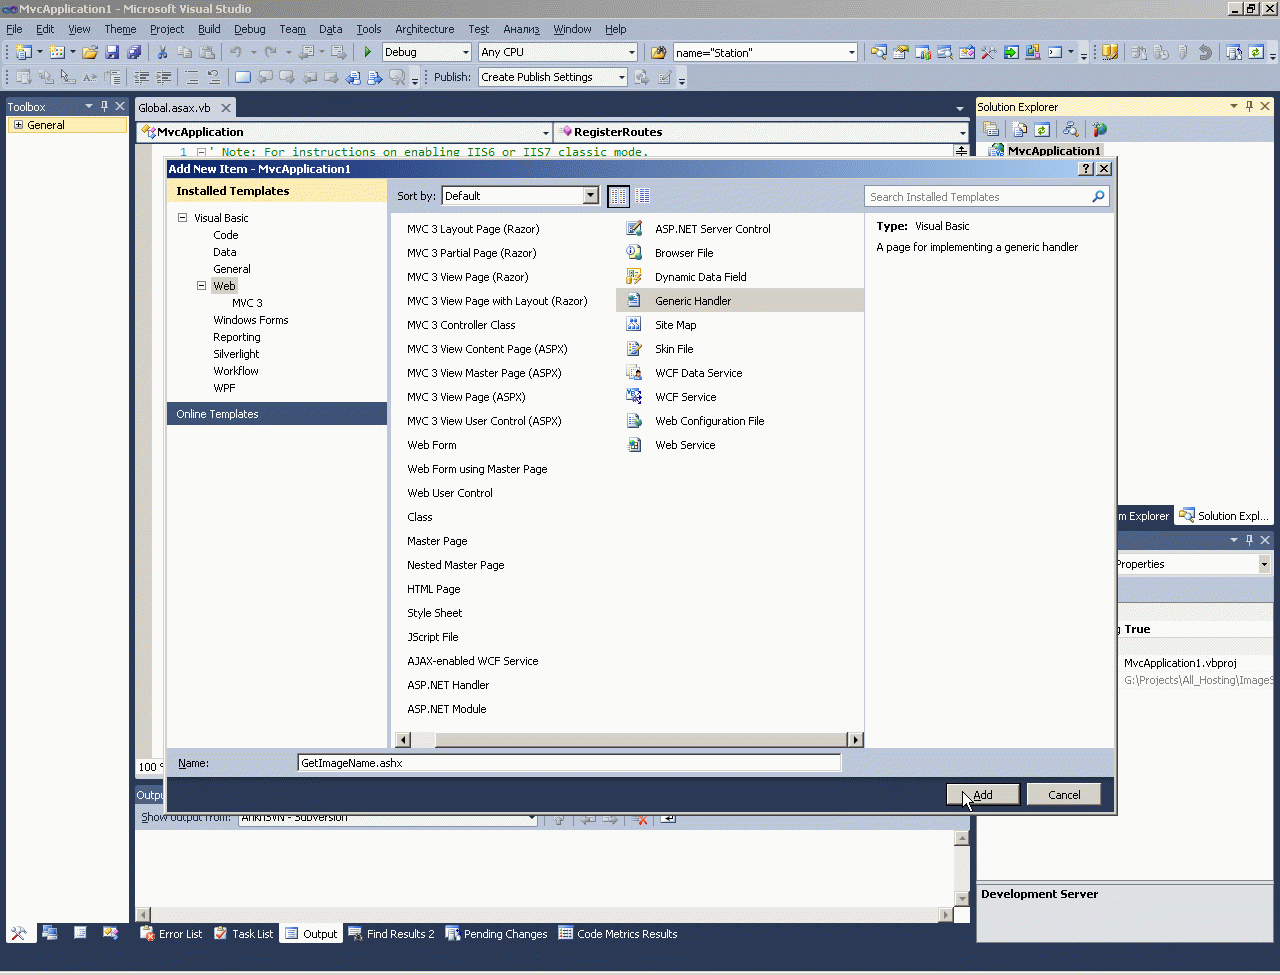Click the Cut scissors toolbar icon
1280x975 pixels.
[x=162, y=52]
